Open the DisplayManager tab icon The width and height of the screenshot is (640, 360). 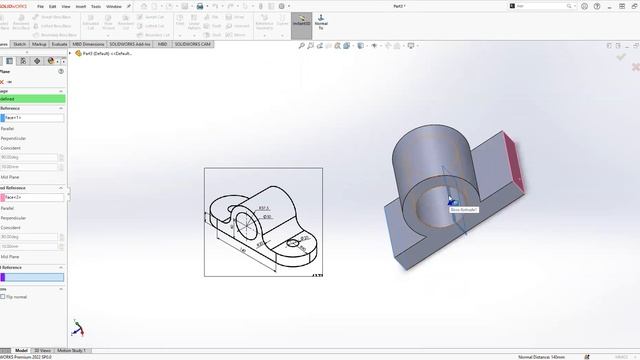tap(51, 61)
